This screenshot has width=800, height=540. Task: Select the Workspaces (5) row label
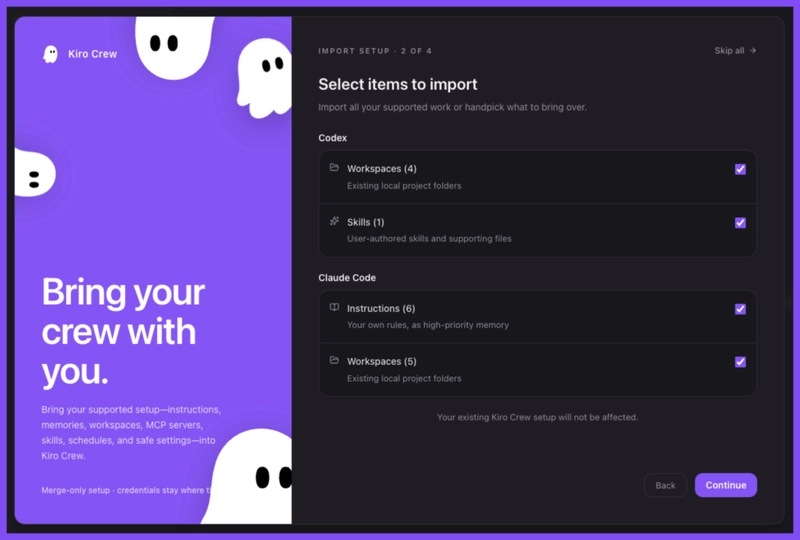tap(382, 362)
